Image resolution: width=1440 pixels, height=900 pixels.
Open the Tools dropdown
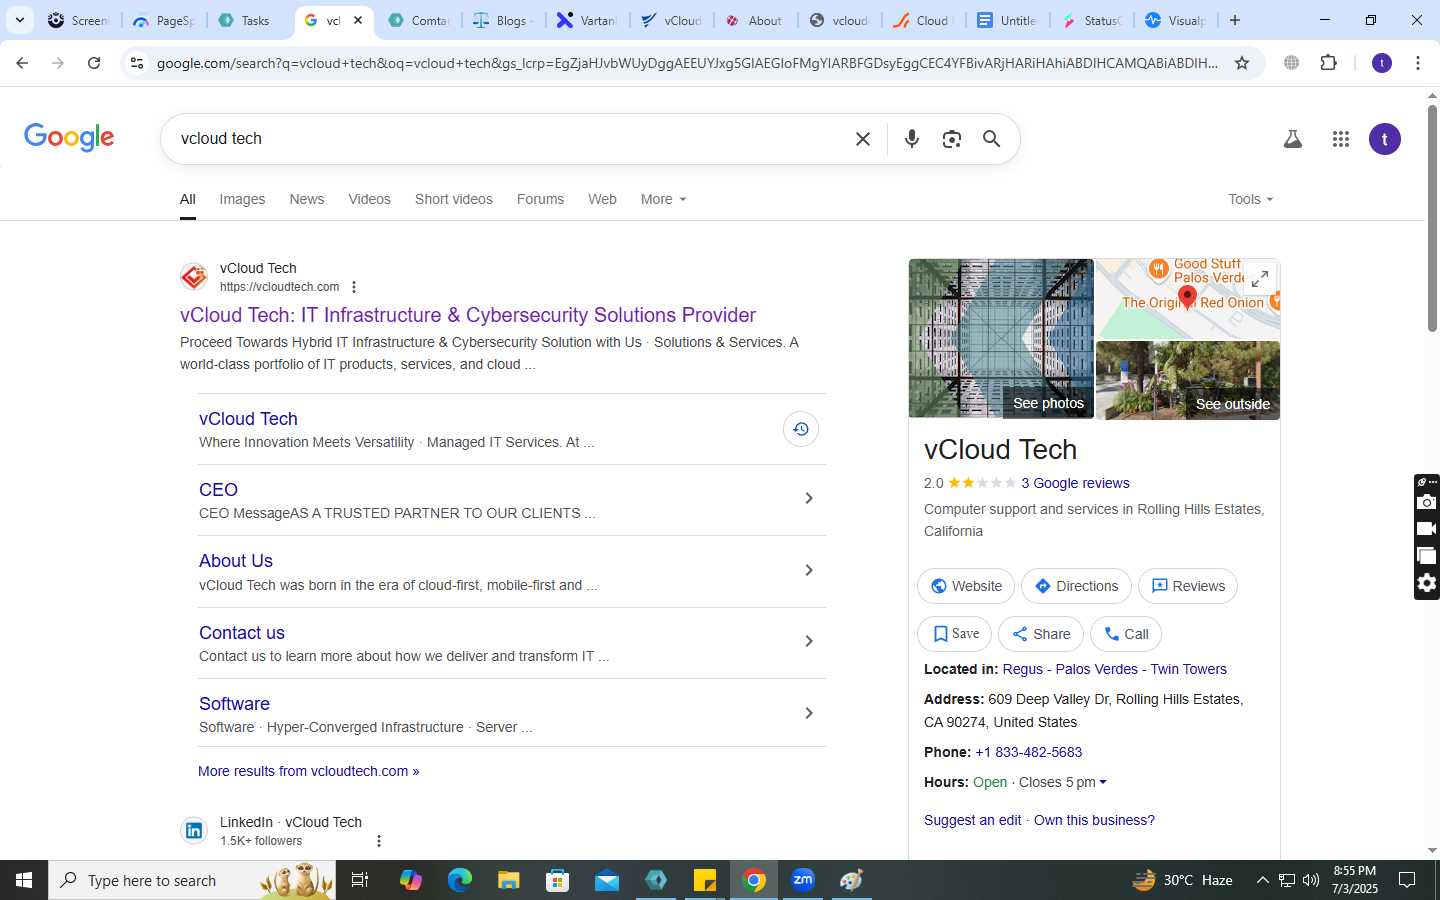pos(1250,199)
